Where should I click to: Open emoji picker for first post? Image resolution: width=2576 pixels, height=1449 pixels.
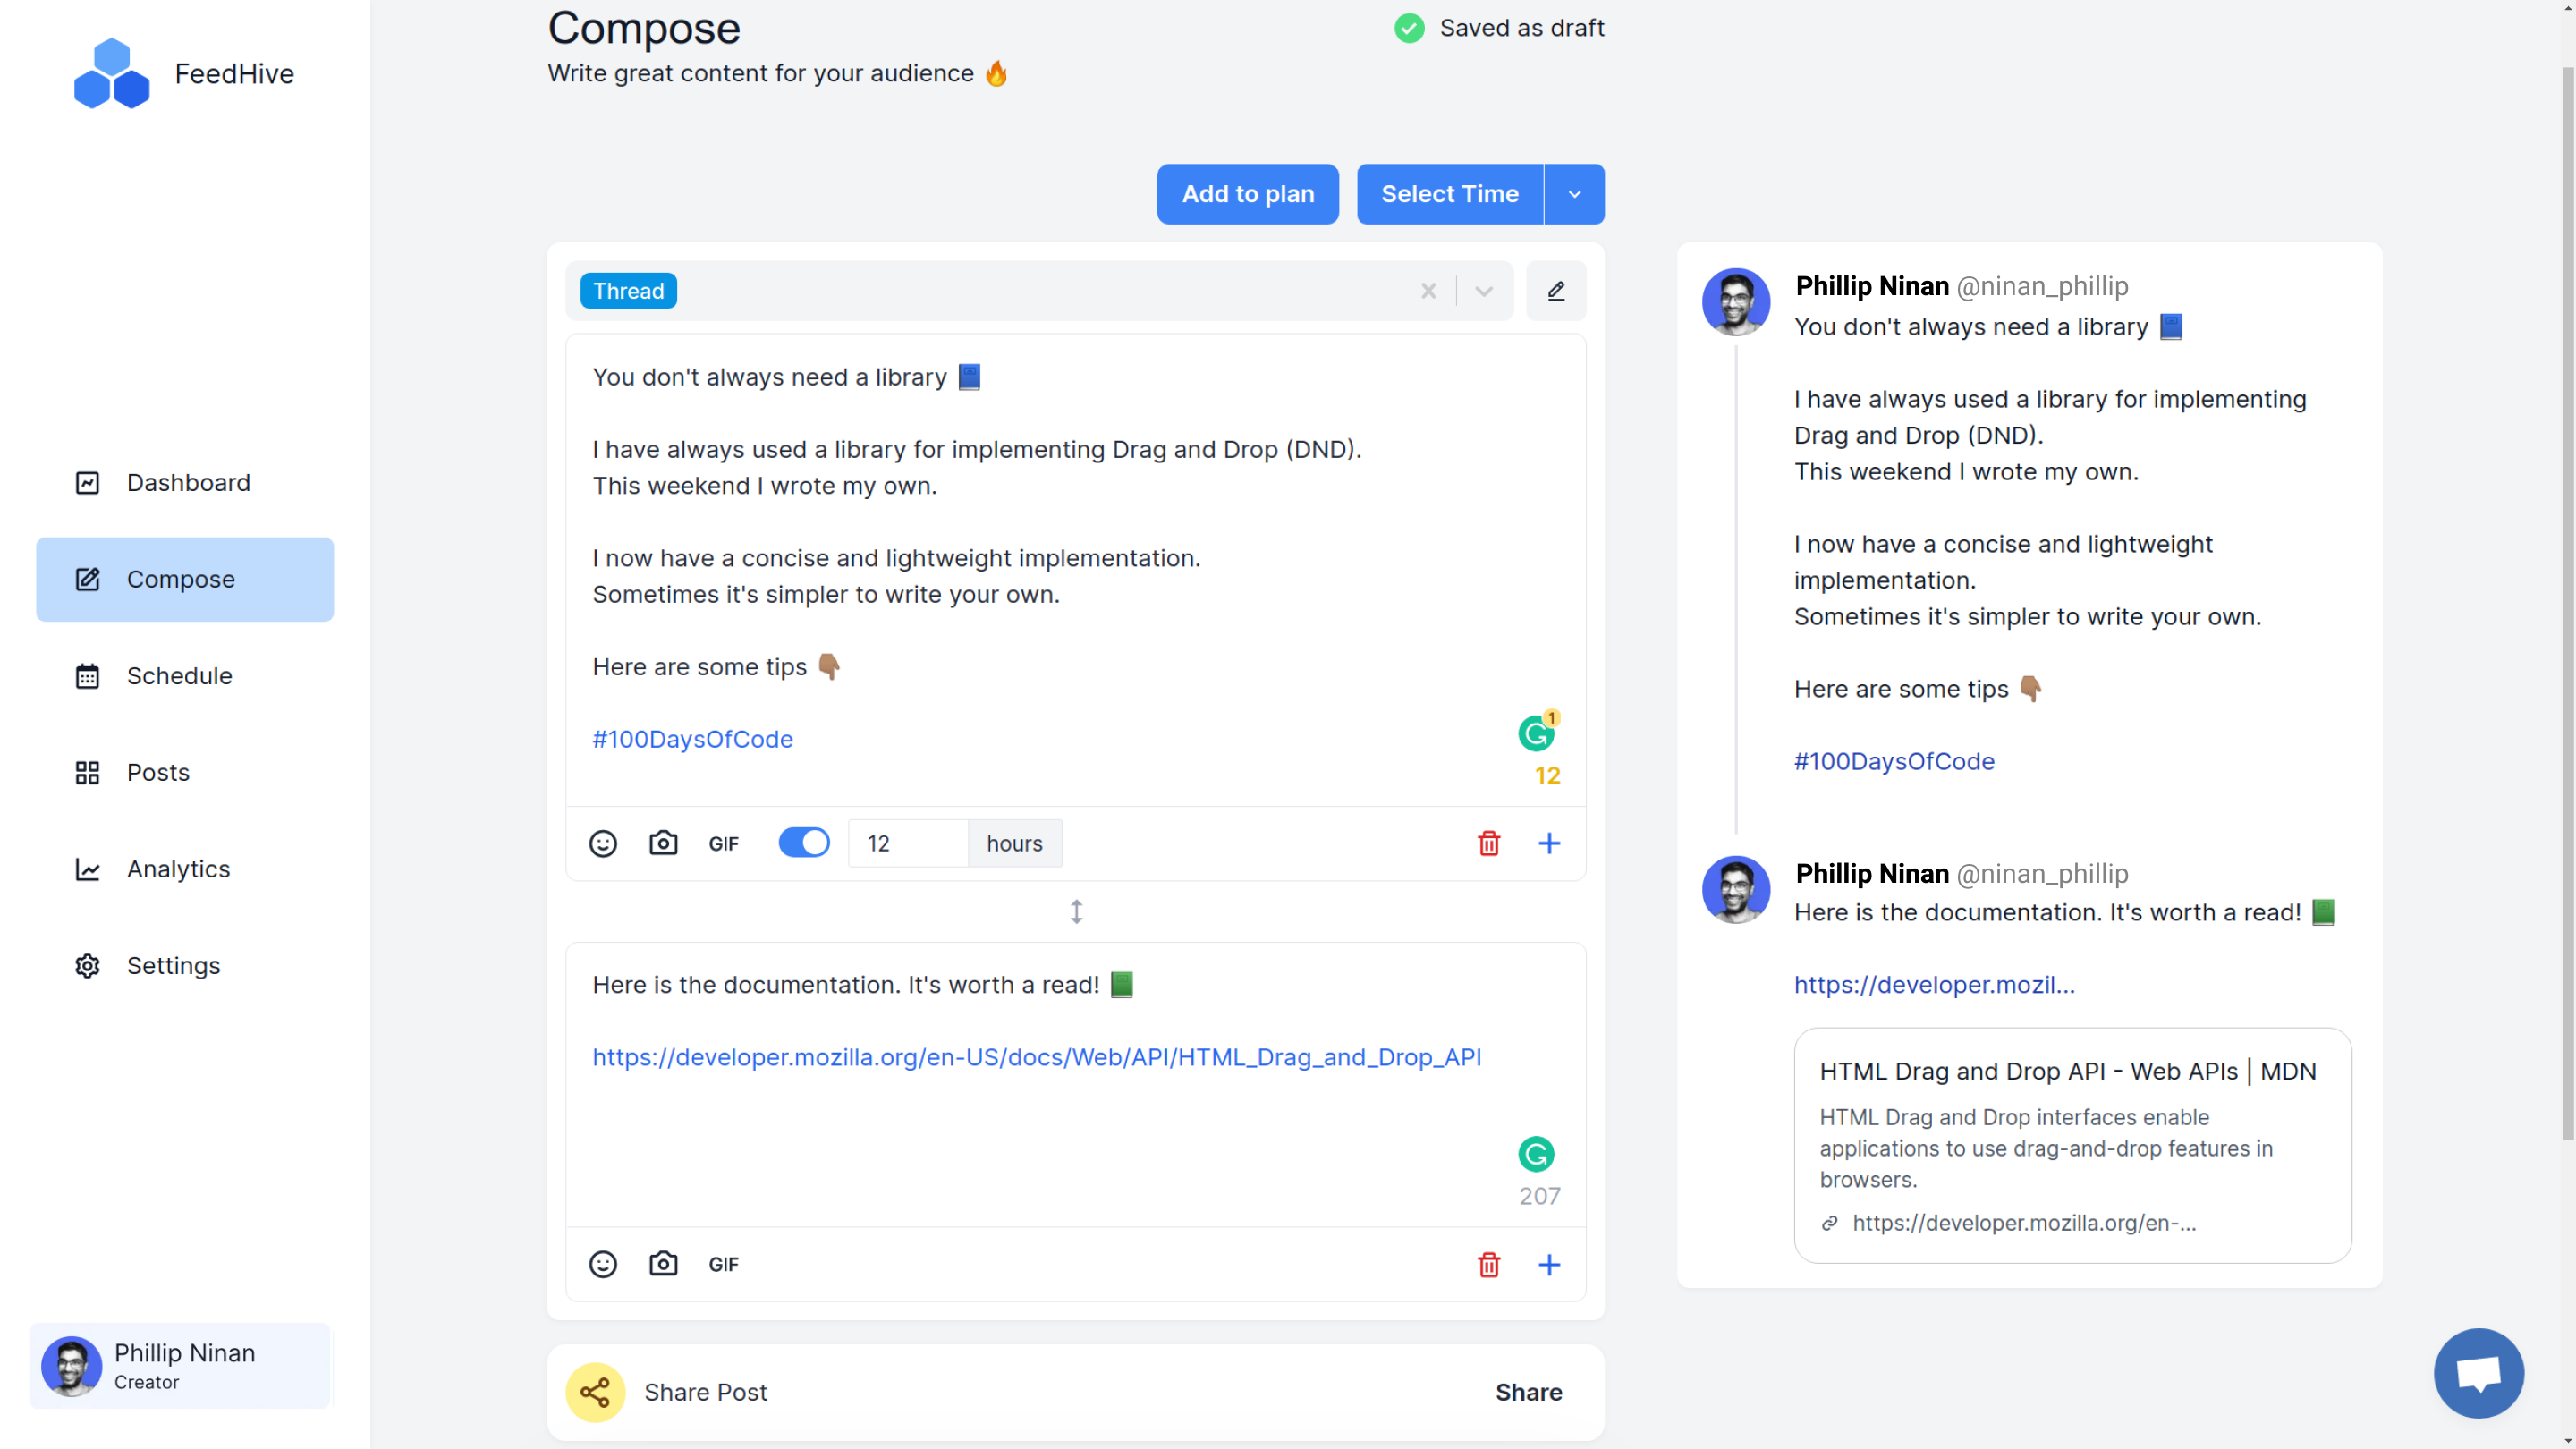point(603,844)
